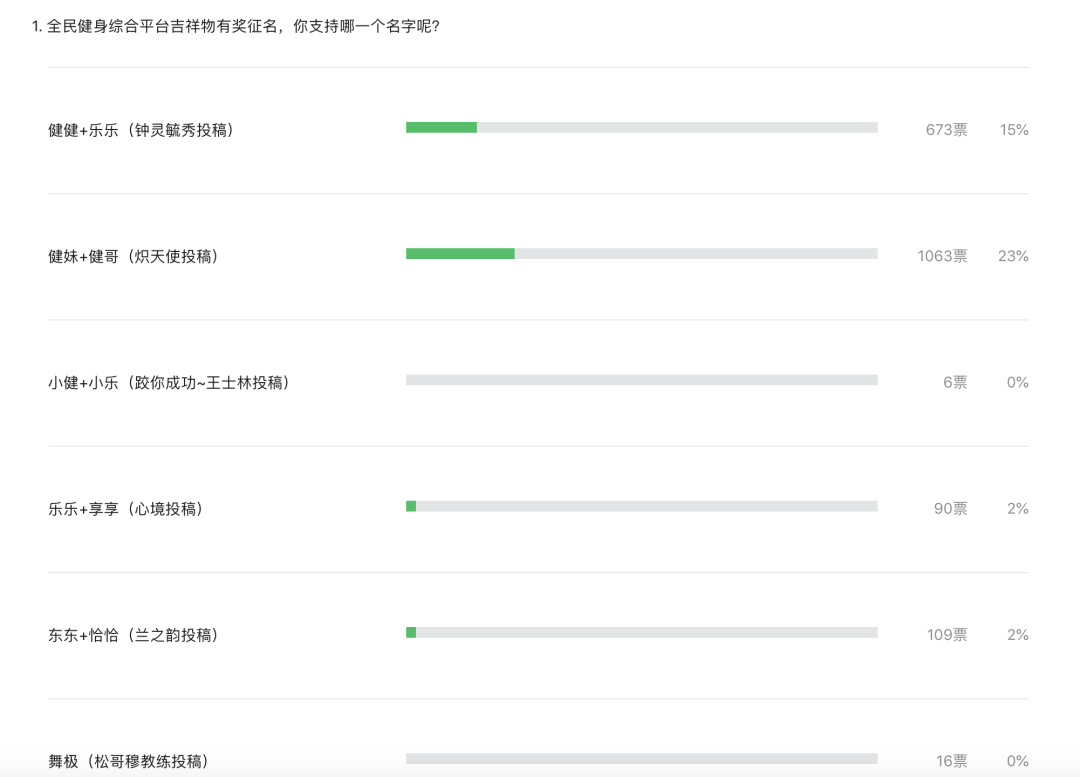The image size is (1080, 777).
Task: Select the 东东+恰恰 option label
Action: (x=133, y=635)
